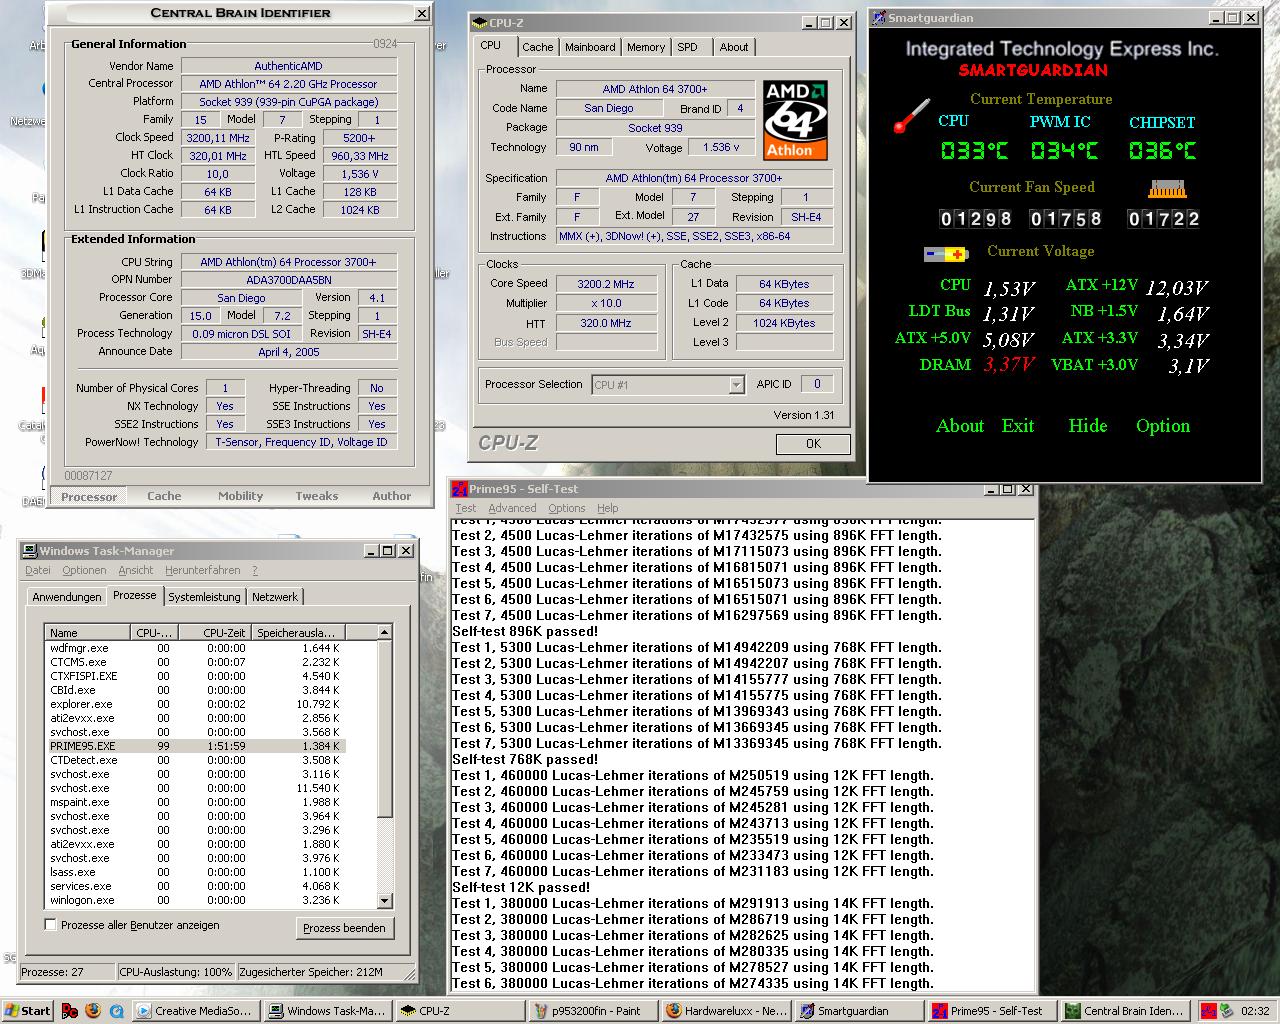The image size is (1280, 1024).
Task: Switch to the Anwendungen tab in Task Manager
Action: point(67,597)
